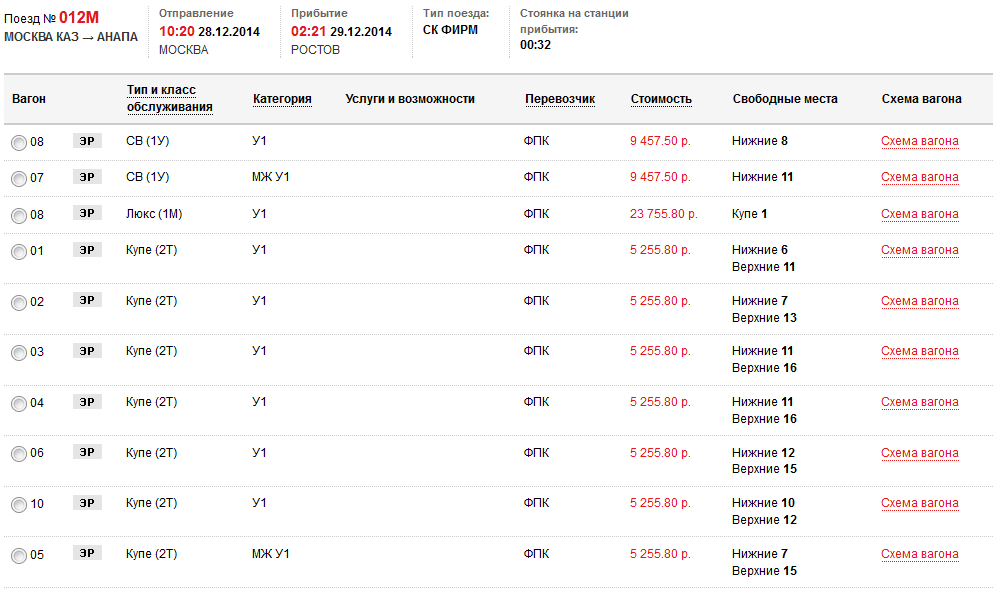This screenshot has width=1001, height=606.
Task: Click the ЭР badge for wagon 04
Action: (x=87, y=402)
